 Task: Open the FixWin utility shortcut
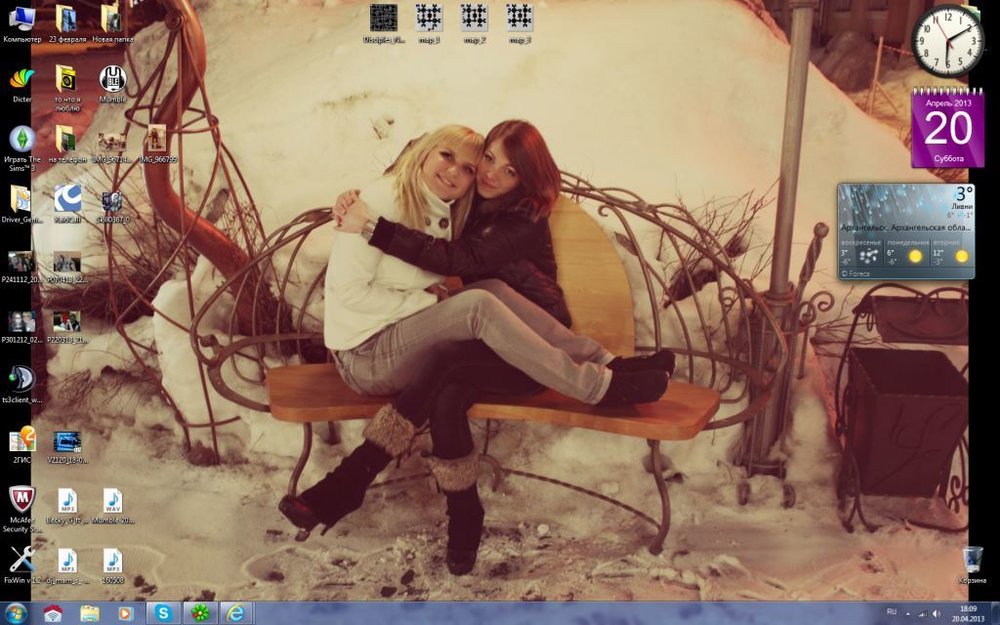click(21, 560)
